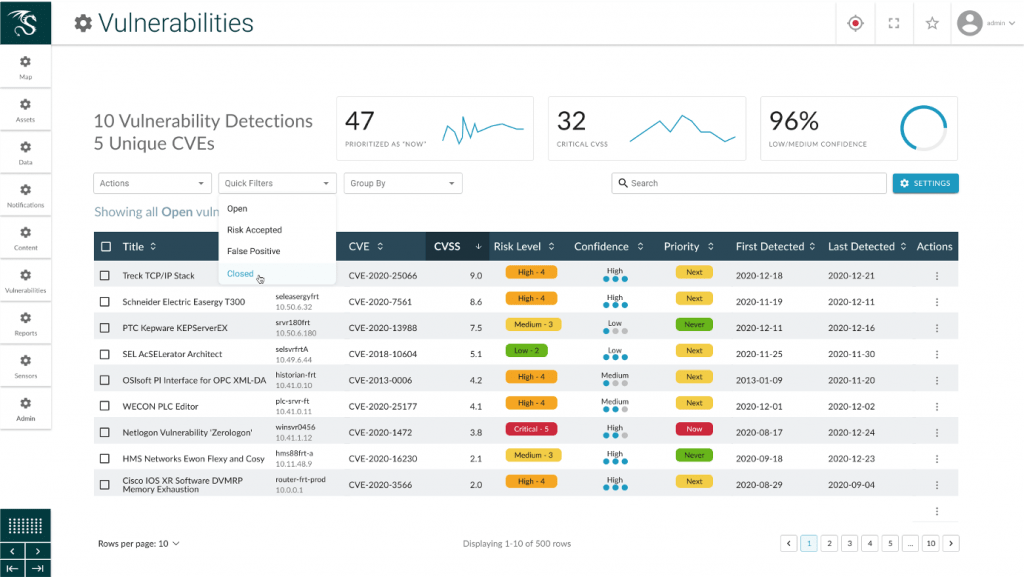Click the blue SETTINGS button
The height and width of the screenshot is (577, 1024).
[x=925, y=183]
